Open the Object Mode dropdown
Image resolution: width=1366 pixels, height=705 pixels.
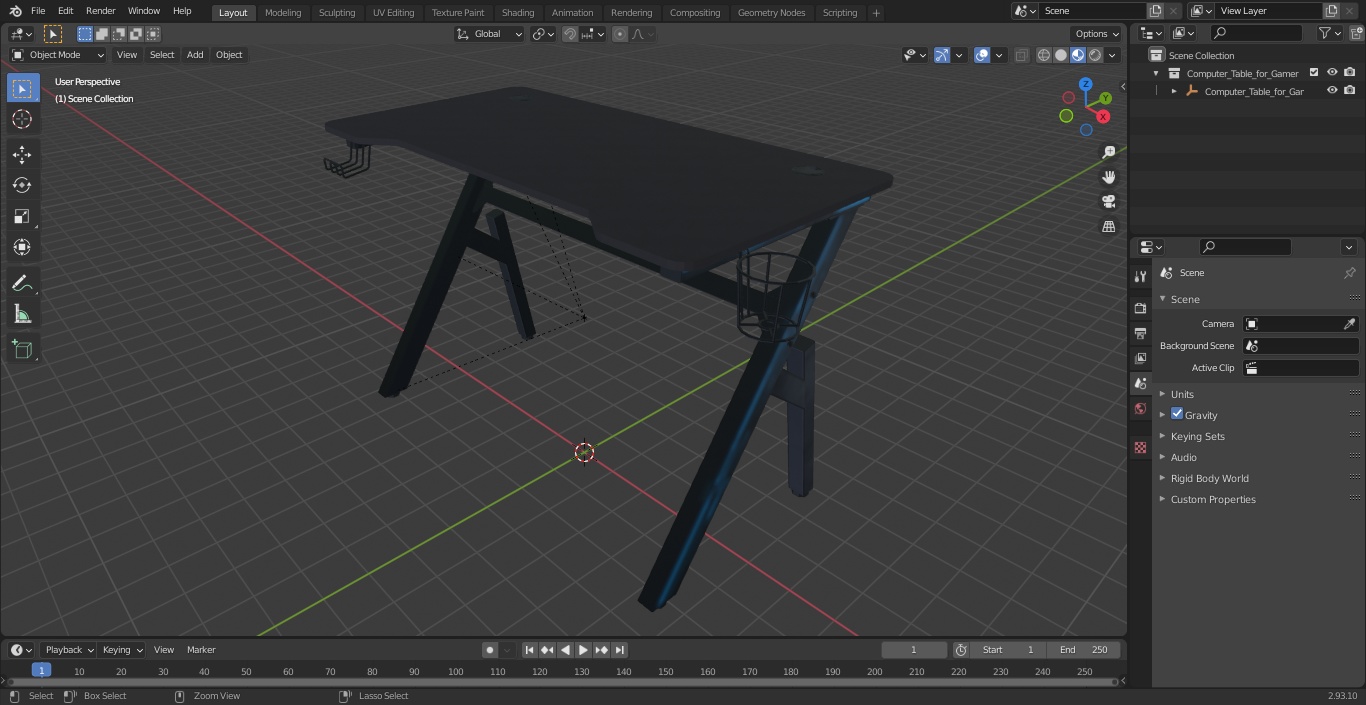click(x=58, y=55)
